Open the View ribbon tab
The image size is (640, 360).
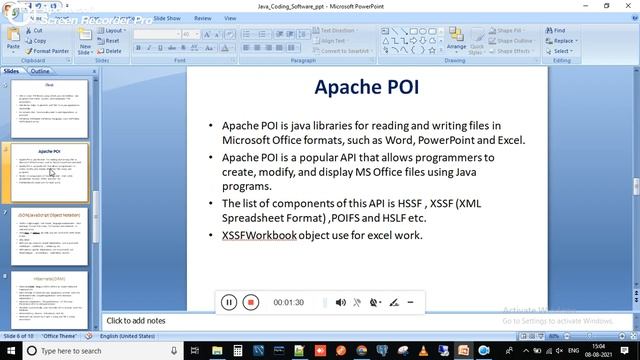point(230,18)
